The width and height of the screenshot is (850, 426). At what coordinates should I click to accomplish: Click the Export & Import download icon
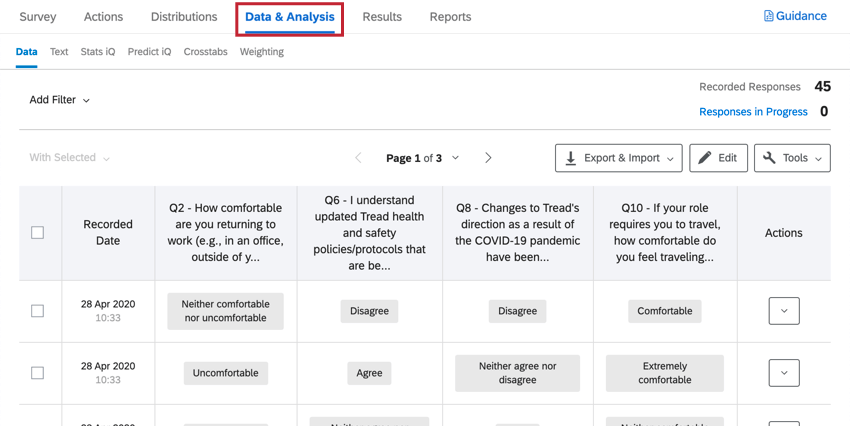click(x=571, y=158)
